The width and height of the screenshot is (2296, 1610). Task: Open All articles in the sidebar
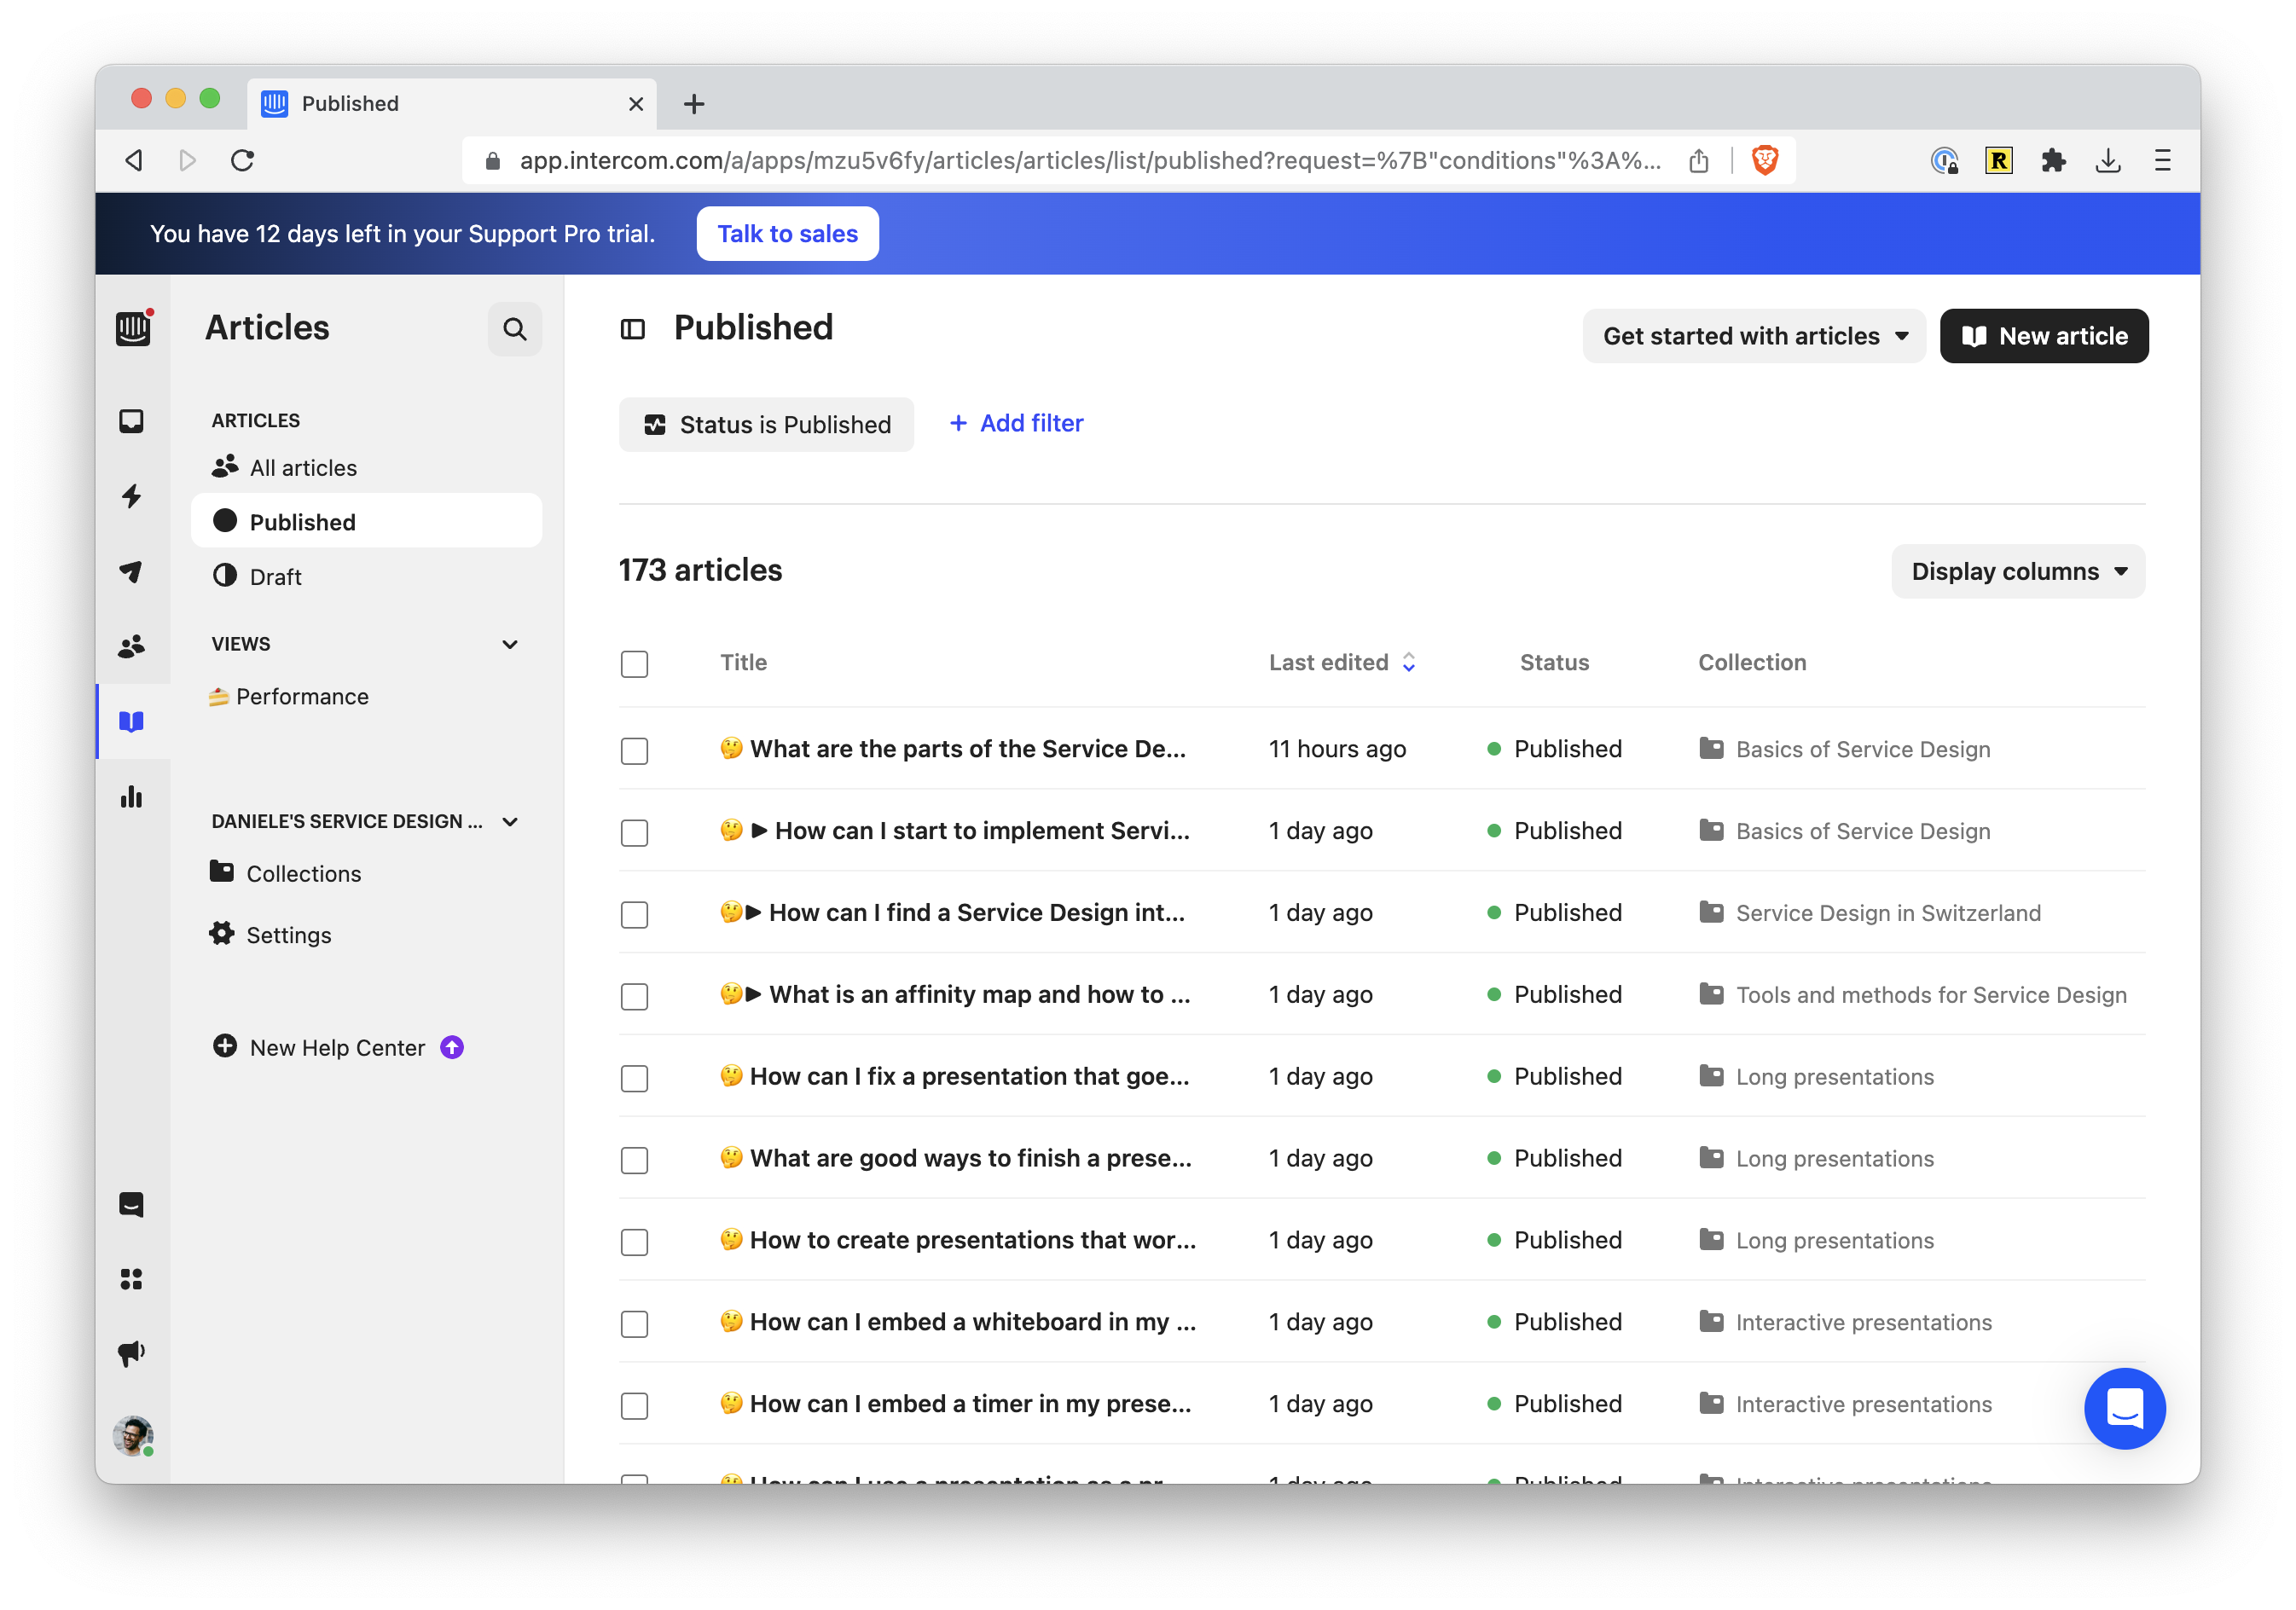click(x=302, y=468)
